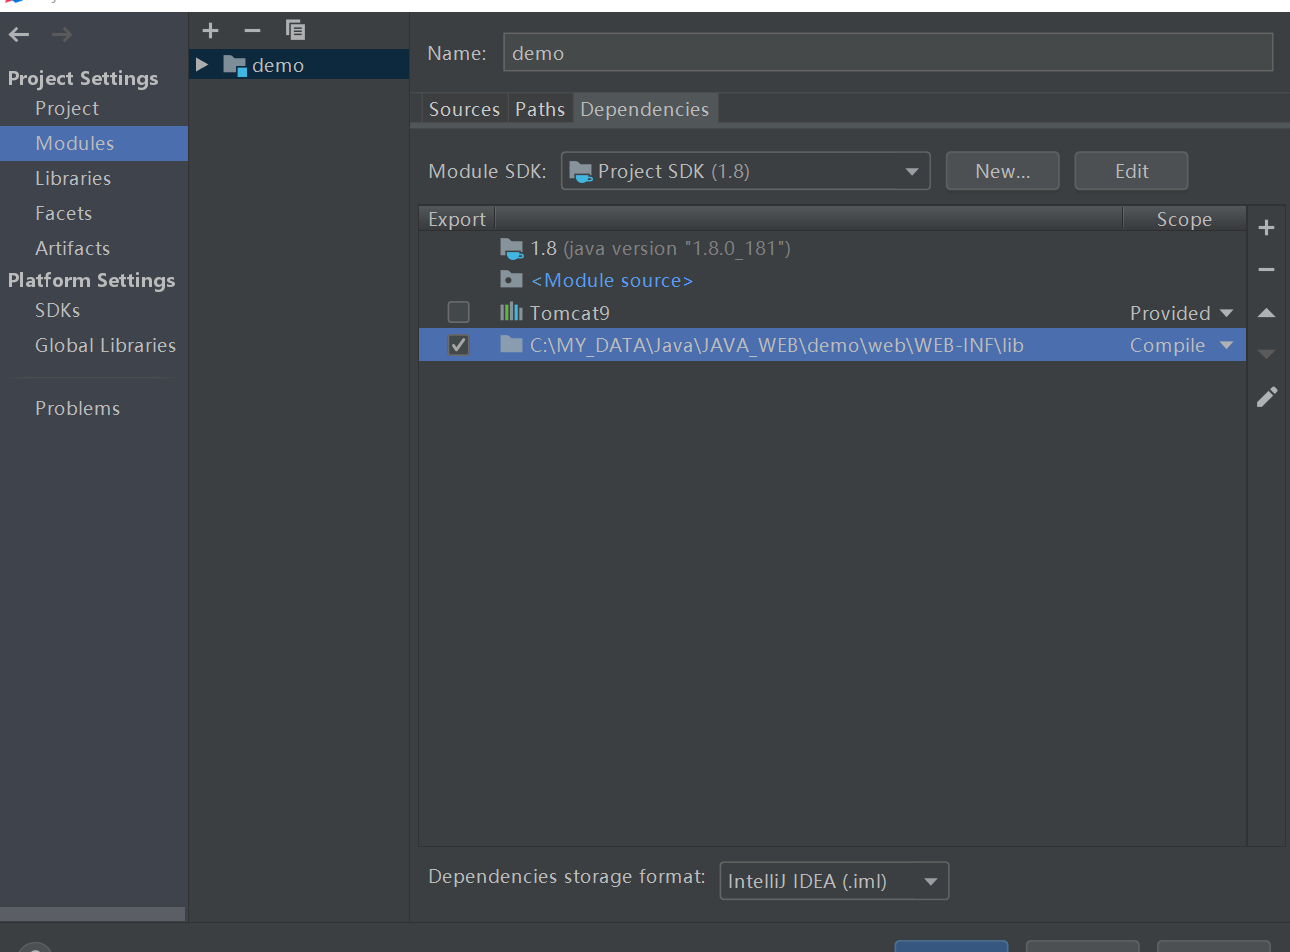Click the New... SDK button
Image resolution: width=1290 pixels, height=952 pixels.
point(1002,171)
